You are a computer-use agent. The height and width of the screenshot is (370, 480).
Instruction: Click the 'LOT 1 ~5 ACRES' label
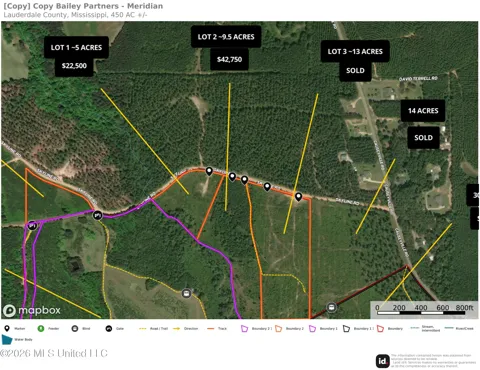76,47
